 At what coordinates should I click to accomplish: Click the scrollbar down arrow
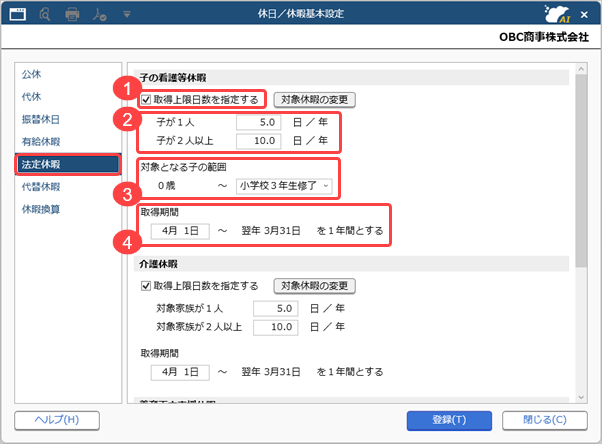click(x=581, y=398)
